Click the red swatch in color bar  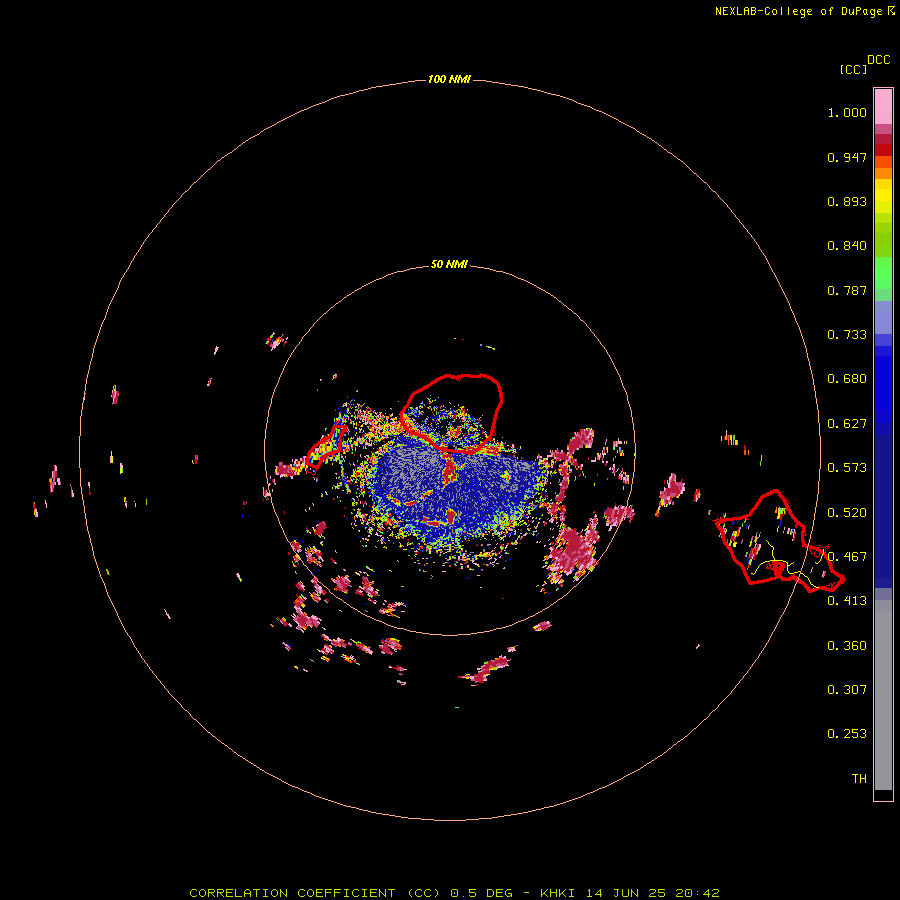[883, 150]
